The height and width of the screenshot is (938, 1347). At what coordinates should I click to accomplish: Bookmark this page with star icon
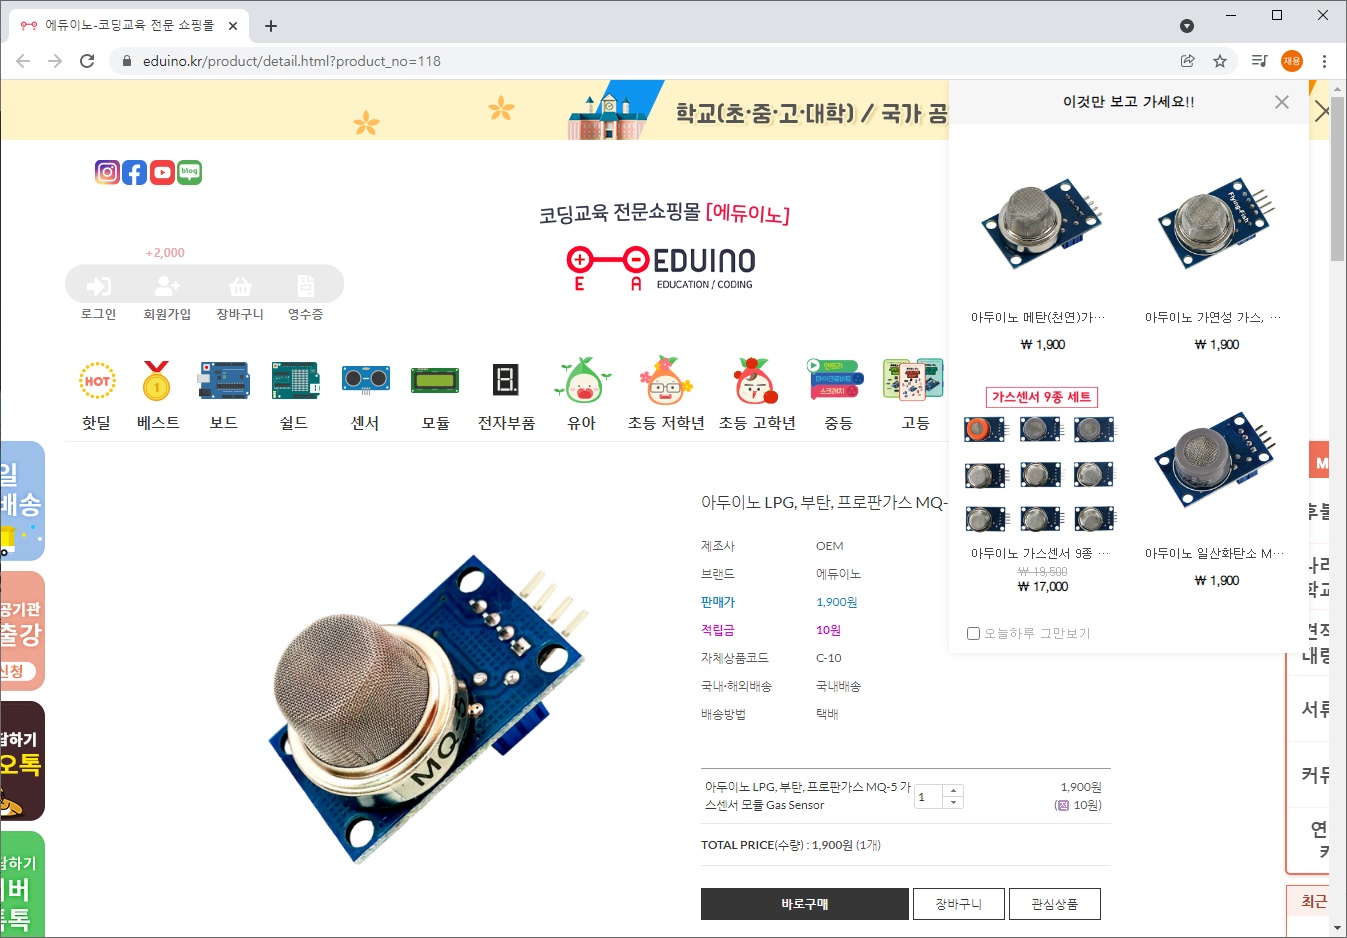tap(1220, 61)
